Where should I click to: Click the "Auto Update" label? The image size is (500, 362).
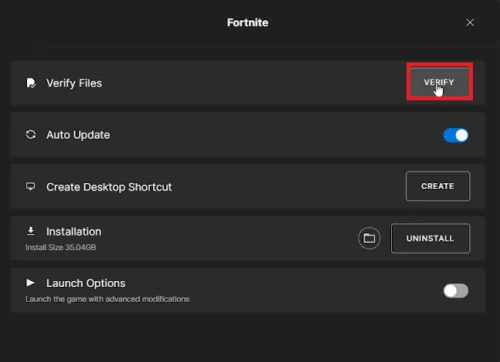click(x=78, y=135)
